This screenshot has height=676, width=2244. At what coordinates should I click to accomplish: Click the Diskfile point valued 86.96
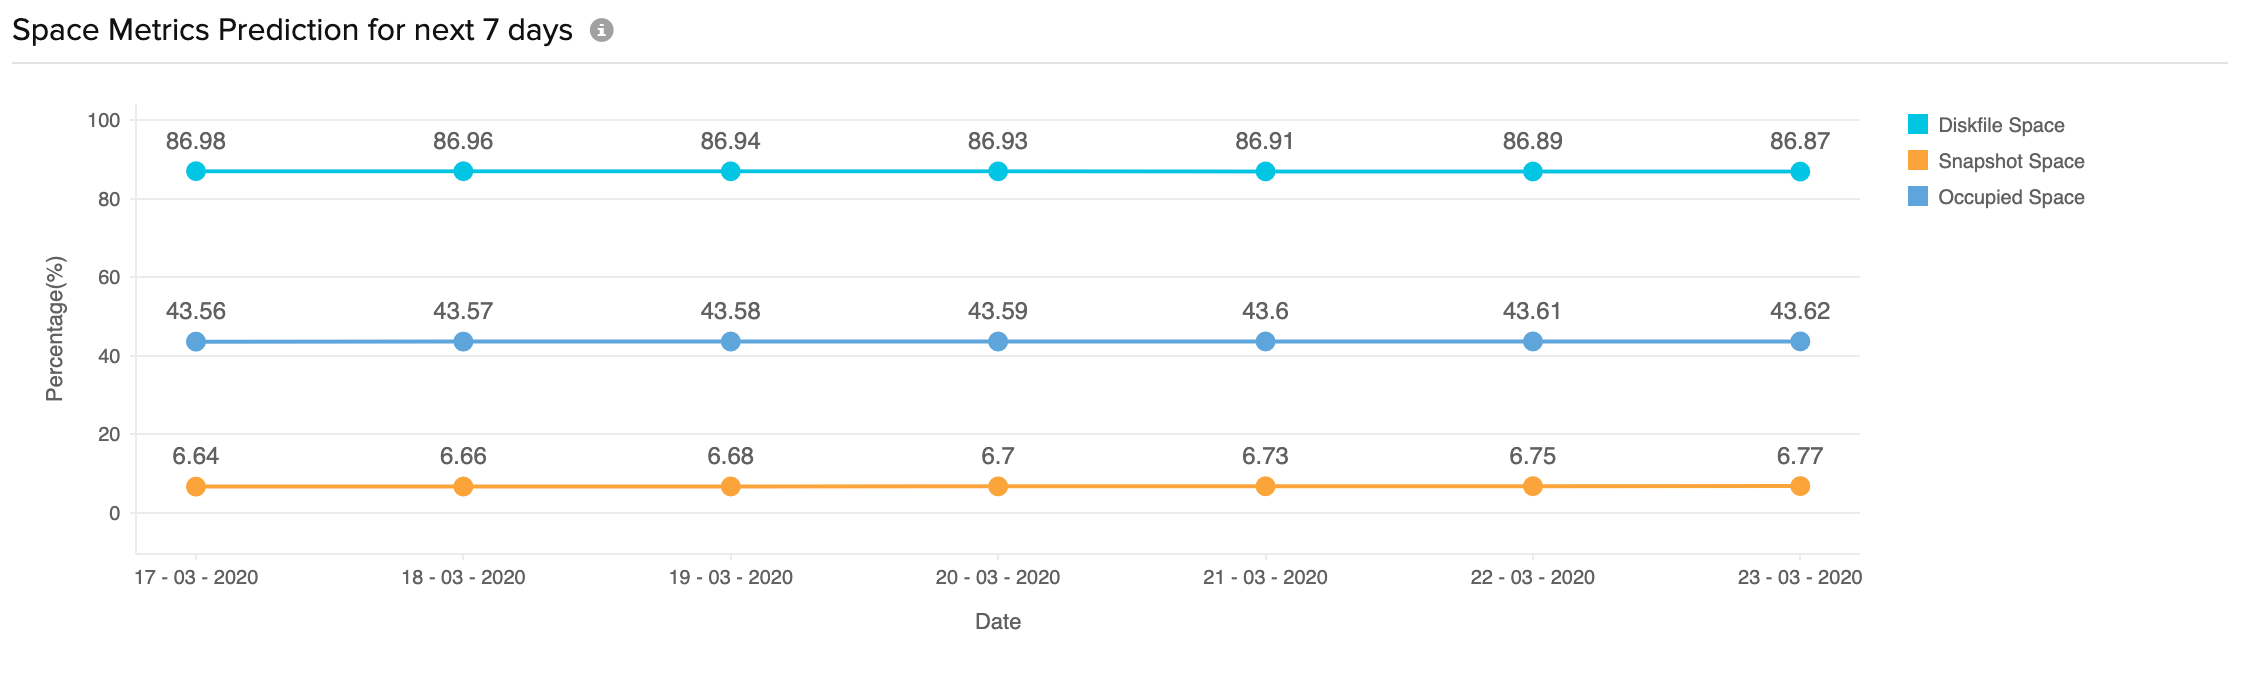[463, 171]
